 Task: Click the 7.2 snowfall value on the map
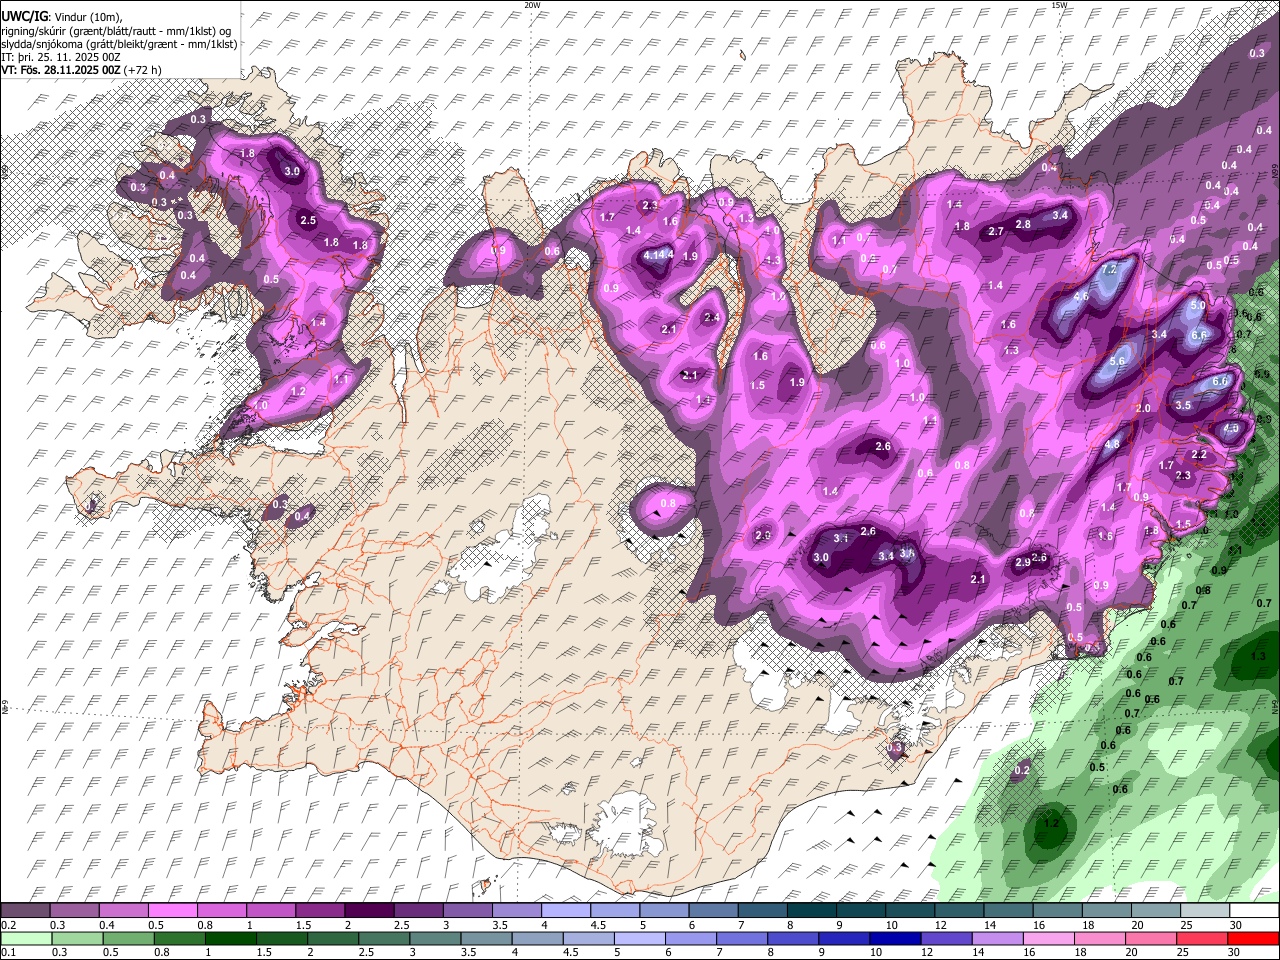tap(1109, 270)
